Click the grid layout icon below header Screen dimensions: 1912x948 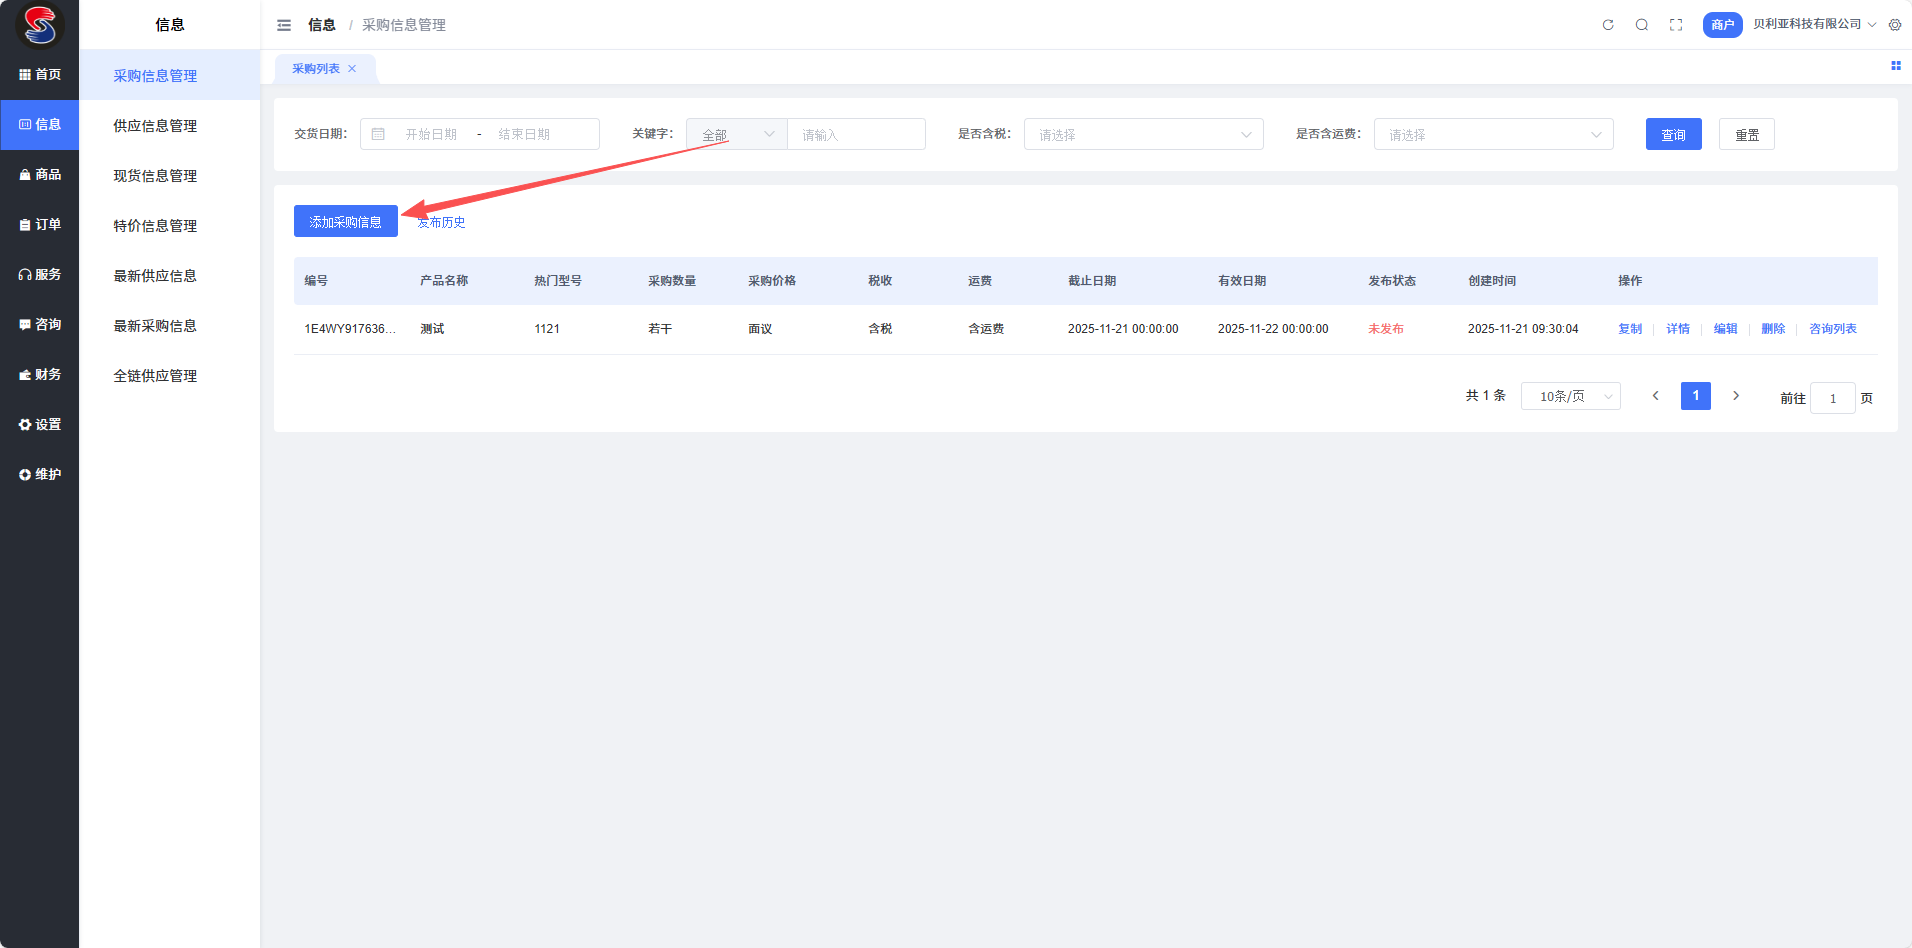(x=1895, y=66)
